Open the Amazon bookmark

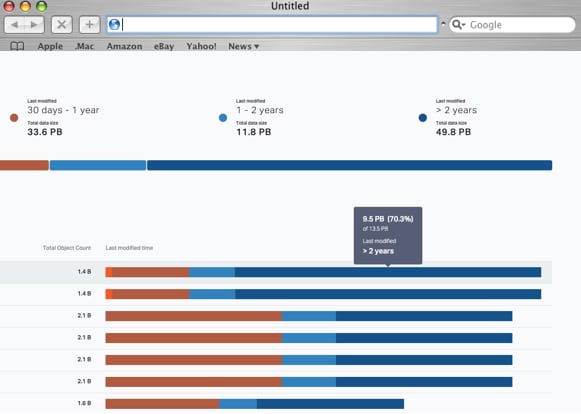[x=124, y=46]
